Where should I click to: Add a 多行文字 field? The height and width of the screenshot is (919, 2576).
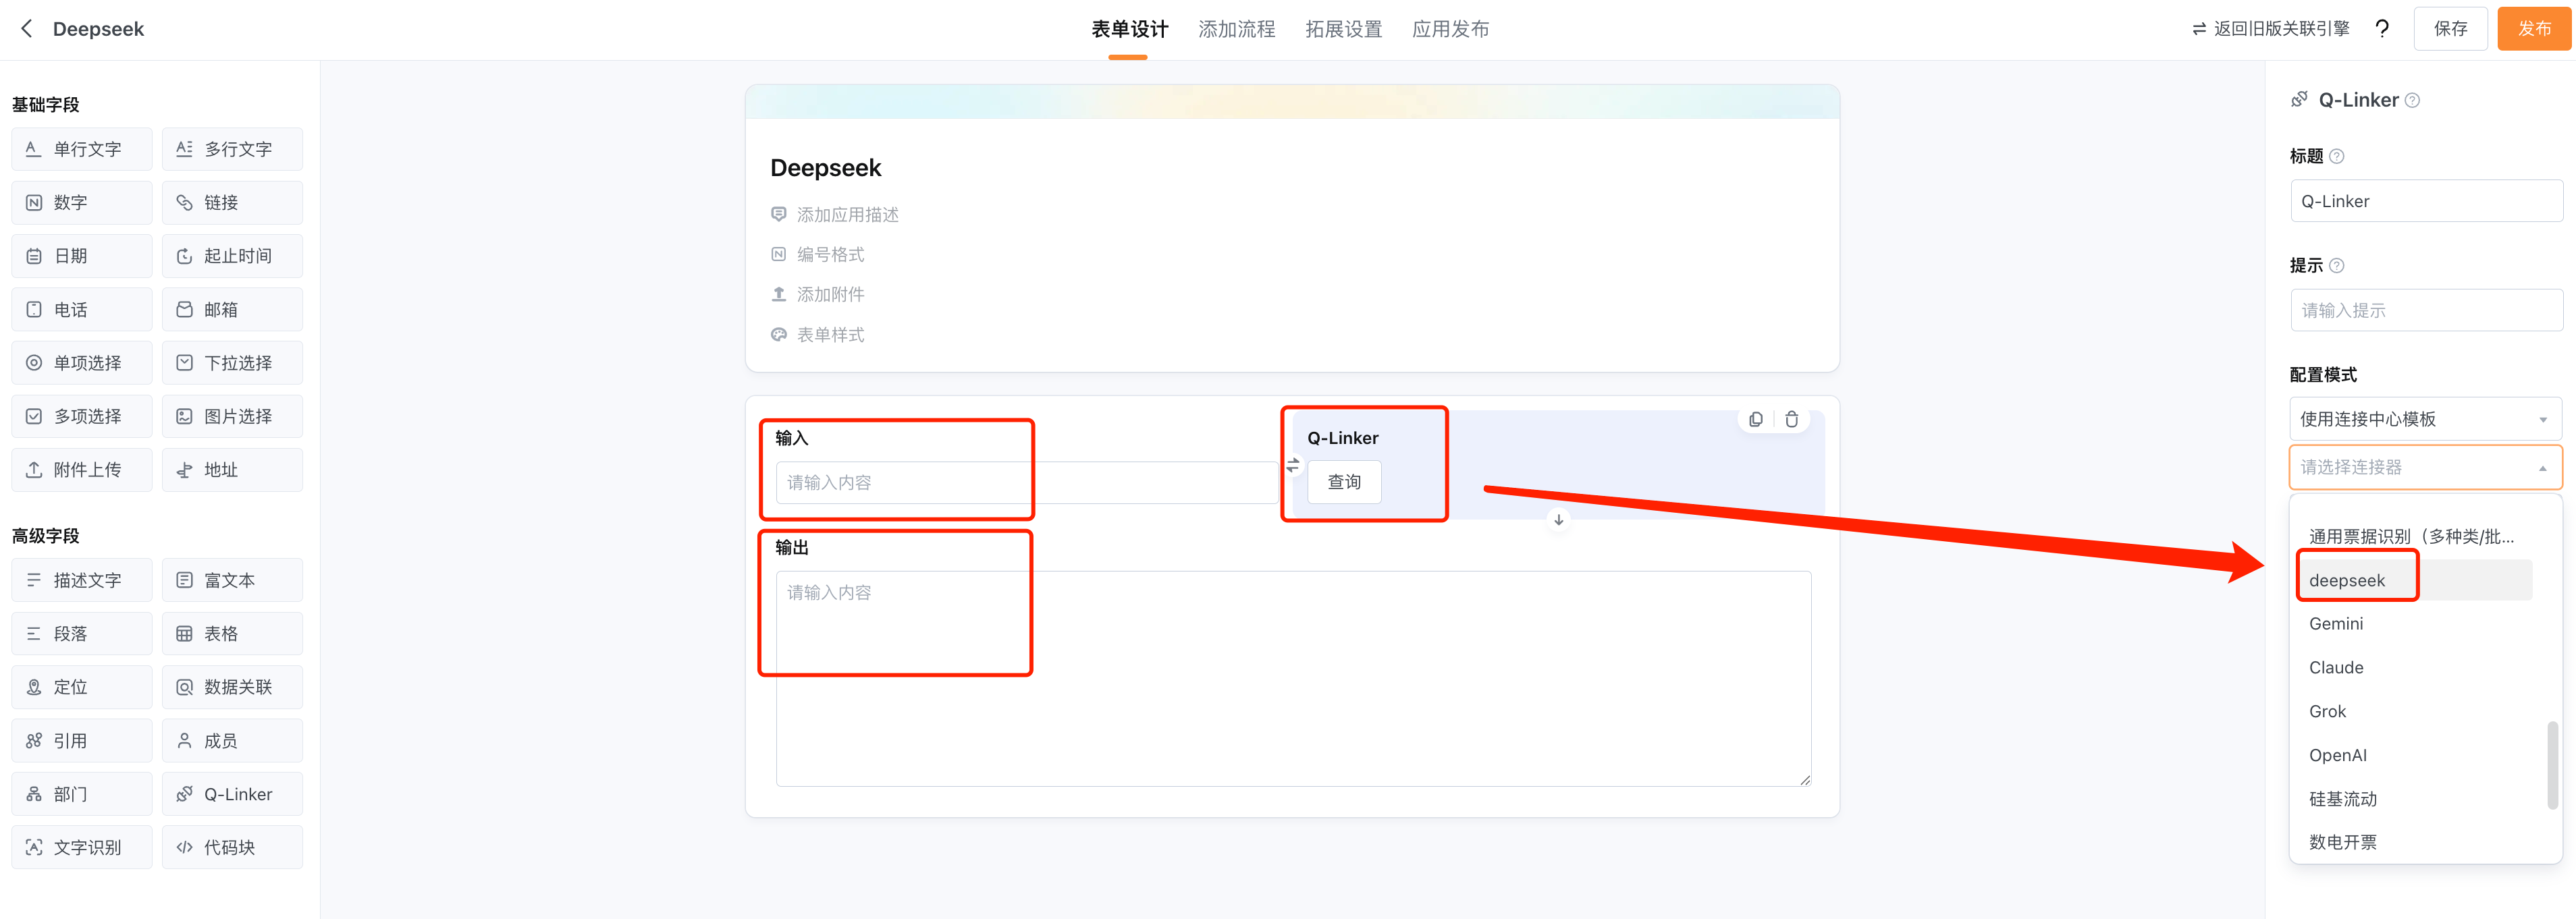click(232, 149)
